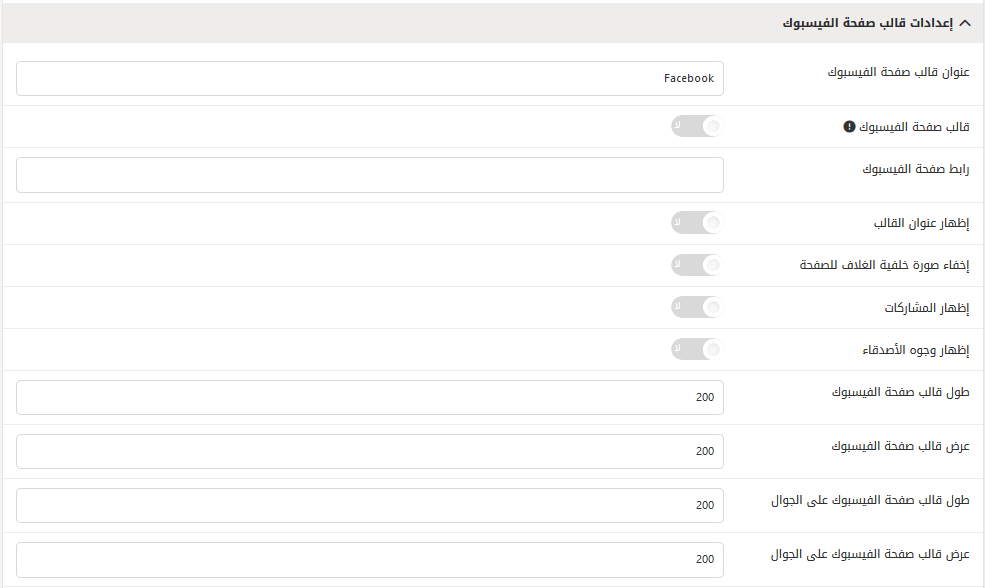This screenshot has height=588, width=985.
Task: Collapse the إعدادات قالب صفحة الفيسبوك section chevron
Action: (965, 23)
